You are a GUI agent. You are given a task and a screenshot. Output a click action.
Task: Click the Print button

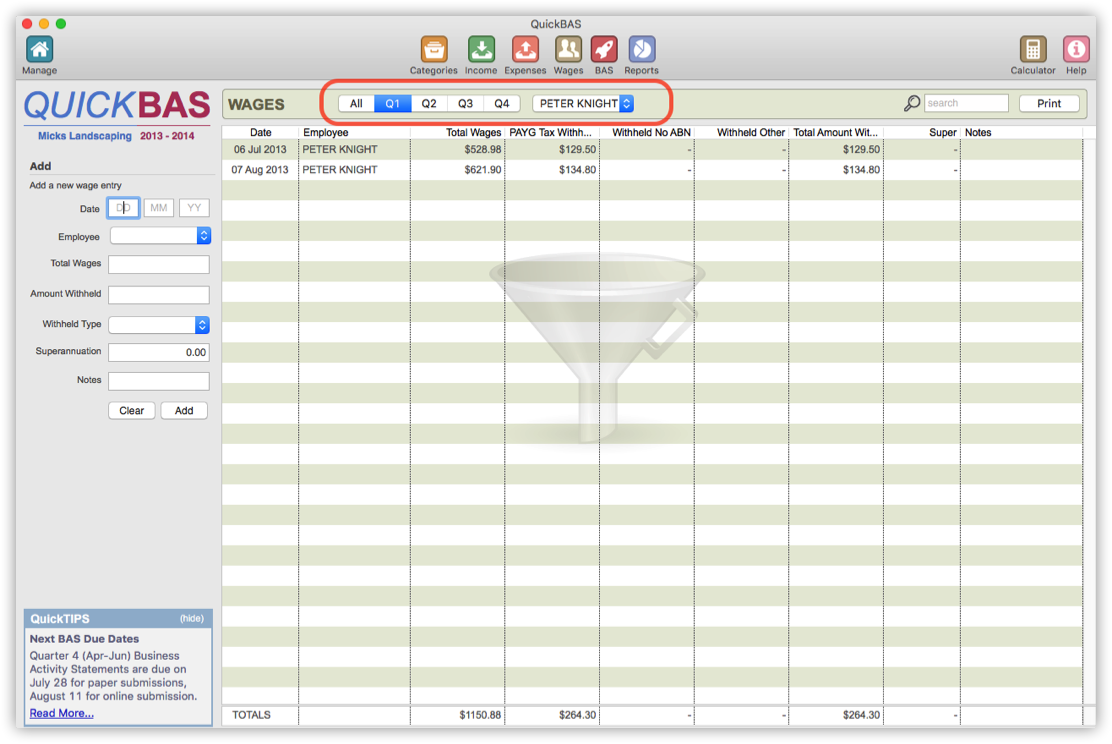click(x=1049, y=103)
